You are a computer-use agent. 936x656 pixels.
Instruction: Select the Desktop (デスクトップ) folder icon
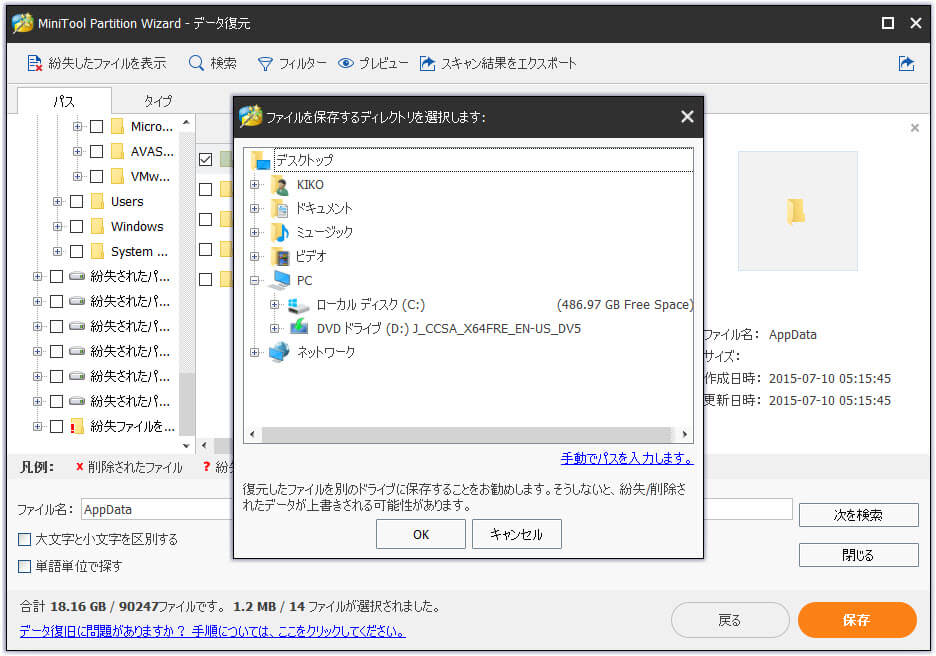(x=261, y=161)
